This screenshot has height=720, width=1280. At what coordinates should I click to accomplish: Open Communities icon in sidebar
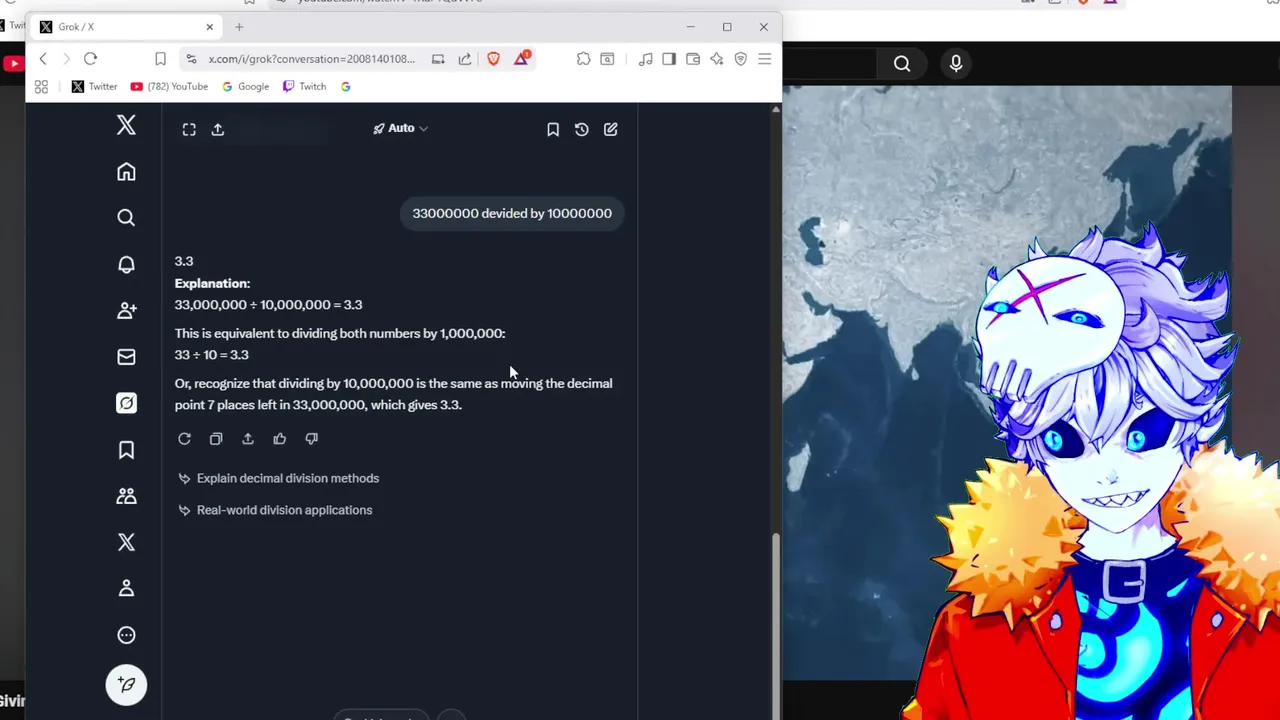(x=126, y=496)
